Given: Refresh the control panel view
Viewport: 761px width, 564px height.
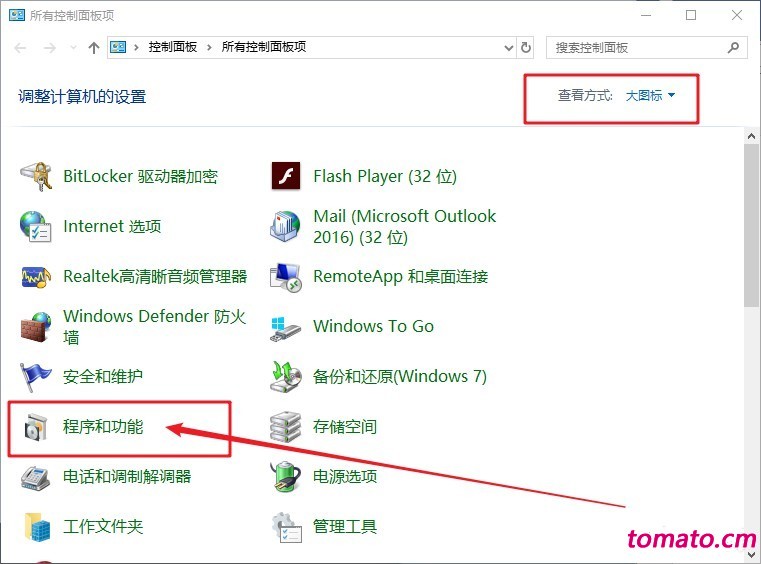Looking at the screenshot, I should coord(526,48).
